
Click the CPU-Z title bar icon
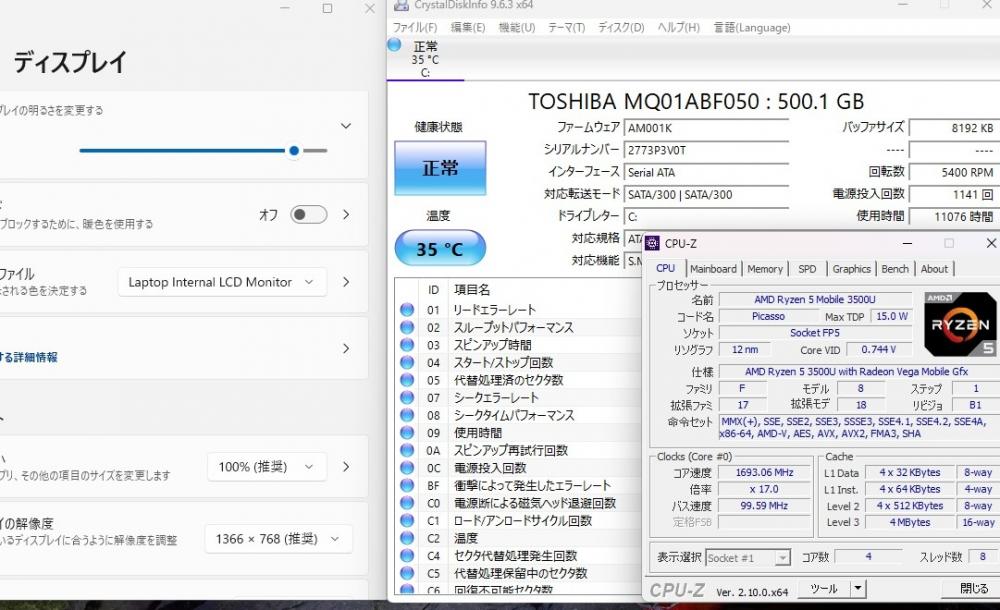pos(652,243)
